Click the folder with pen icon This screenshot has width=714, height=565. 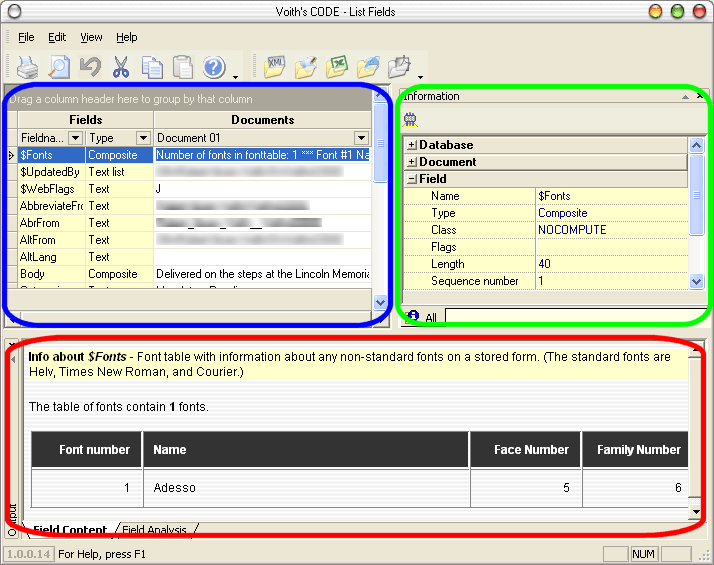[x=306, y=67]
